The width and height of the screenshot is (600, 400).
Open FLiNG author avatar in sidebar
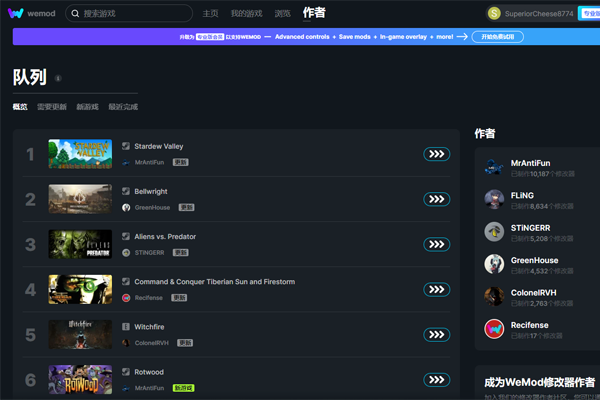point(494,198)
